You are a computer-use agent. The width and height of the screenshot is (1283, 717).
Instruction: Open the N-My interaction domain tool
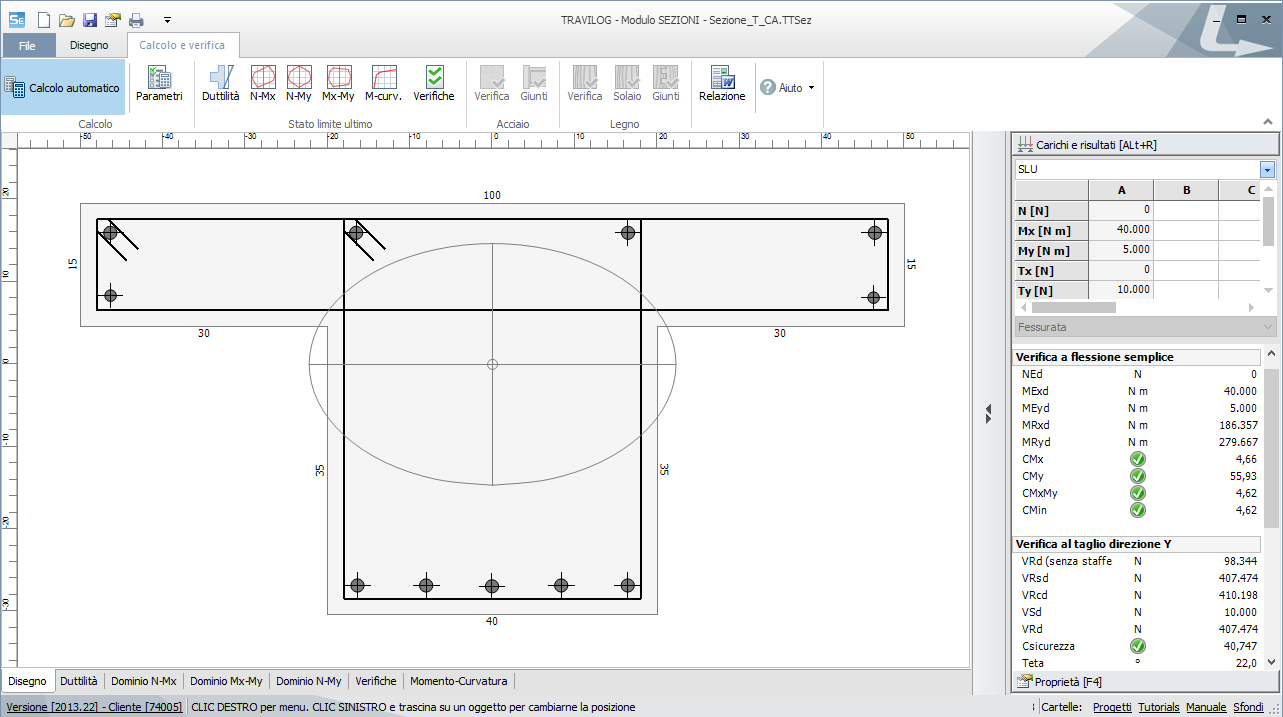299,84
